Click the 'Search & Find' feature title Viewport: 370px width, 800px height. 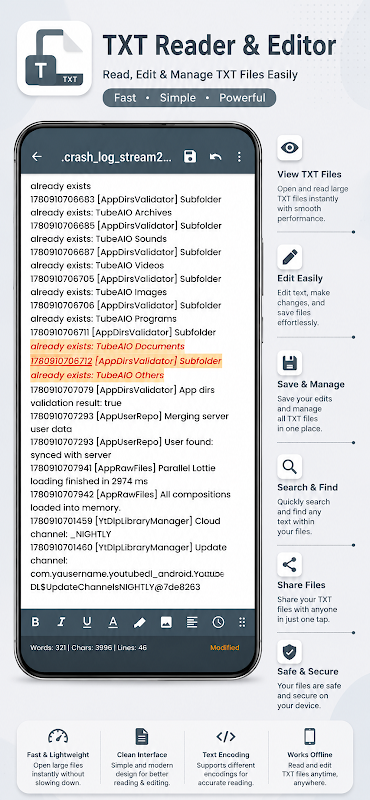pos(307,487)
